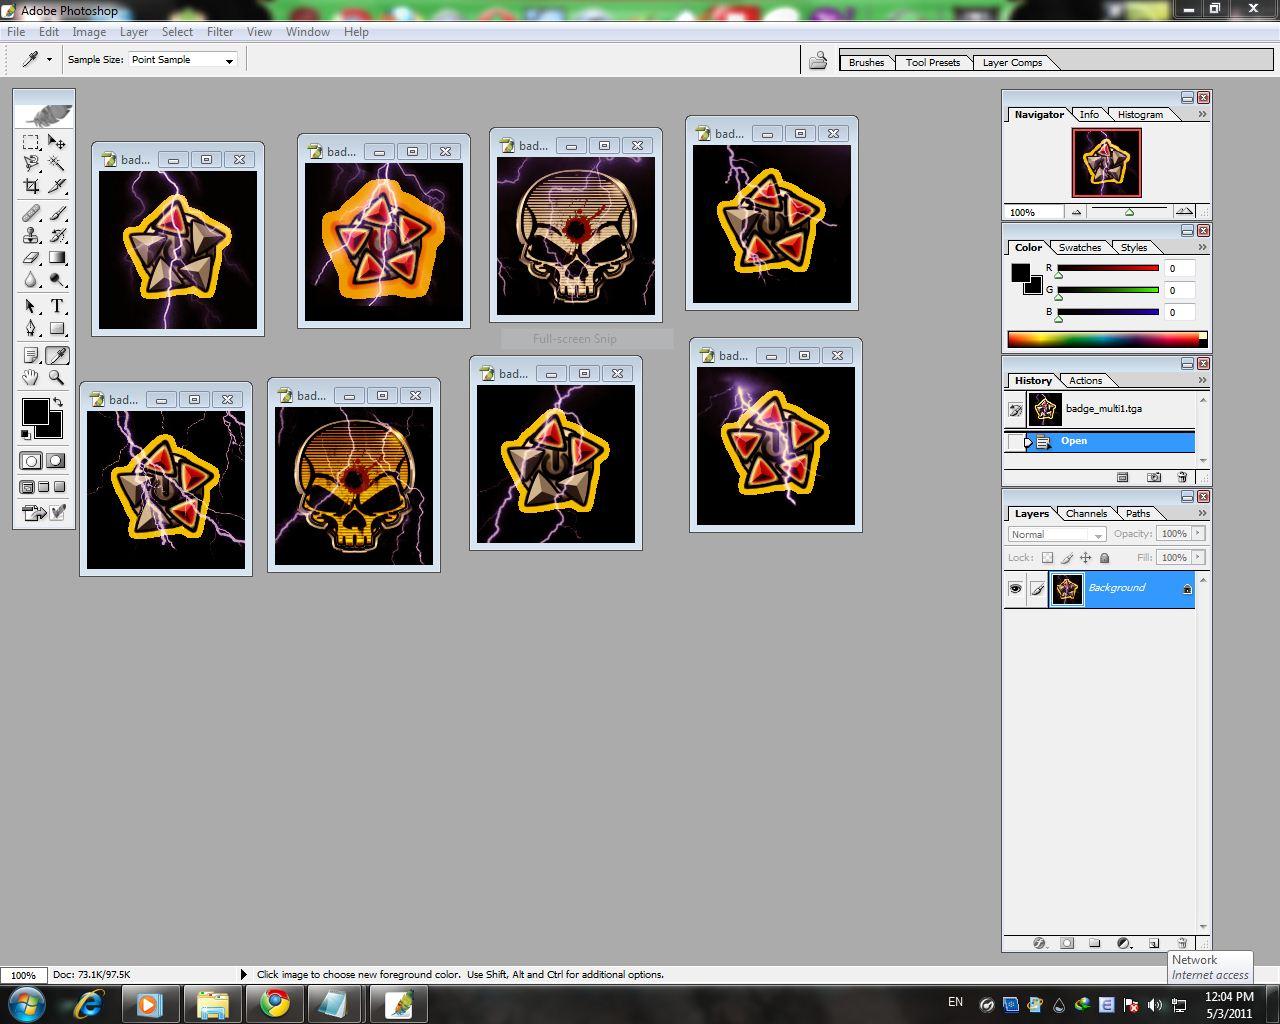
Task: Select the Dodge tool
Action: (x=57, y=279)
